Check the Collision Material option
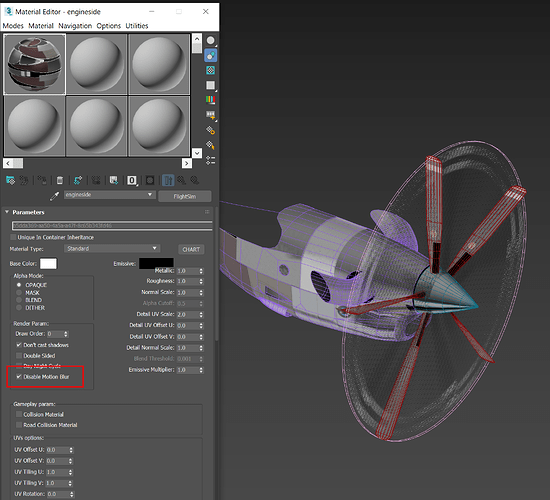This screenshot has width=550, height=500. click(x=19, y=414)
